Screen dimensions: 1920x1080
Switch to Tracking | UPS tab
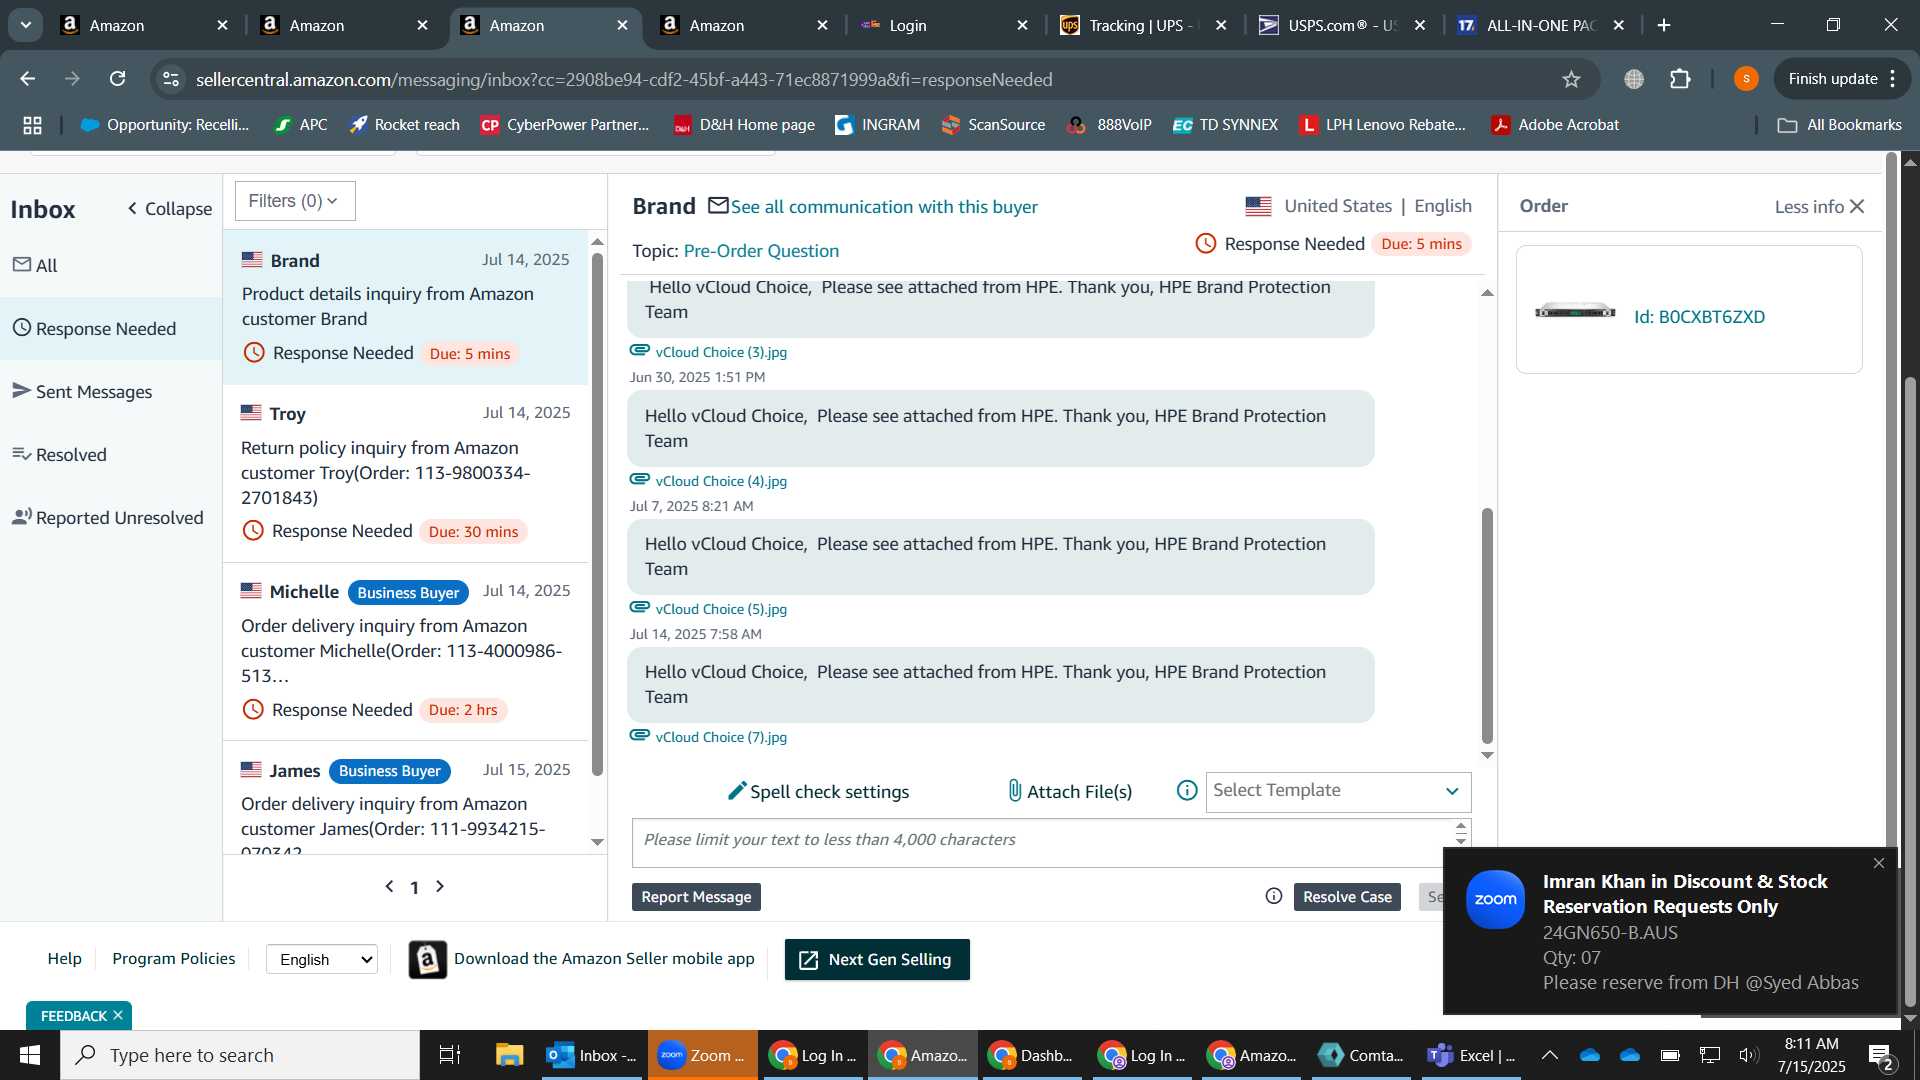pyautogui.click(x=1142, y=25)
